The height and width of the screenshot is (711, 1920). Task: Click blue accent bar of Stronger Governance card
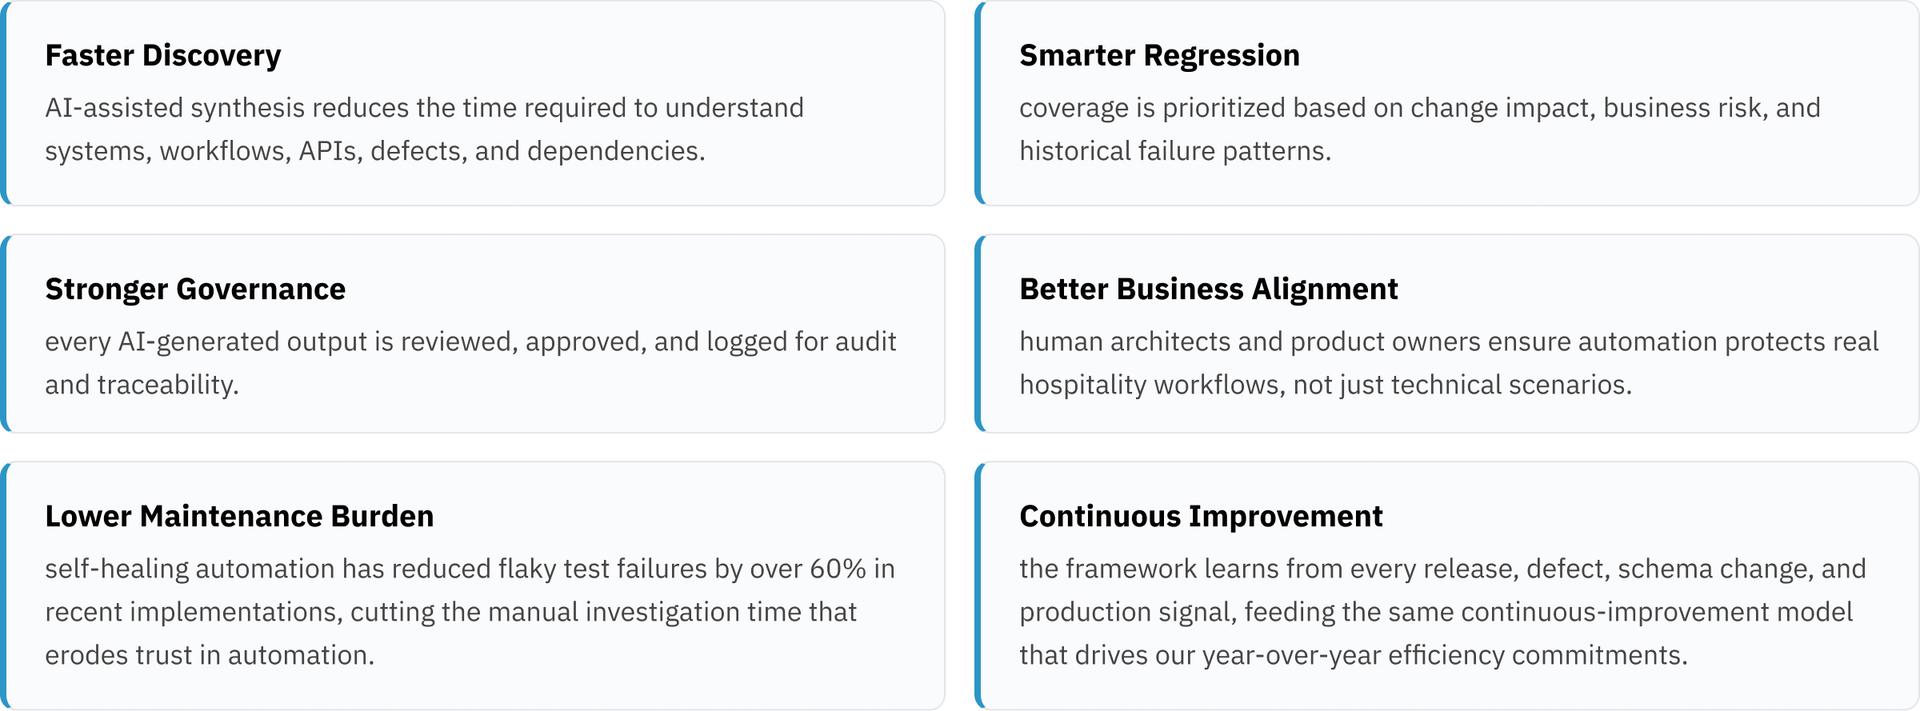tap(4, 333)
